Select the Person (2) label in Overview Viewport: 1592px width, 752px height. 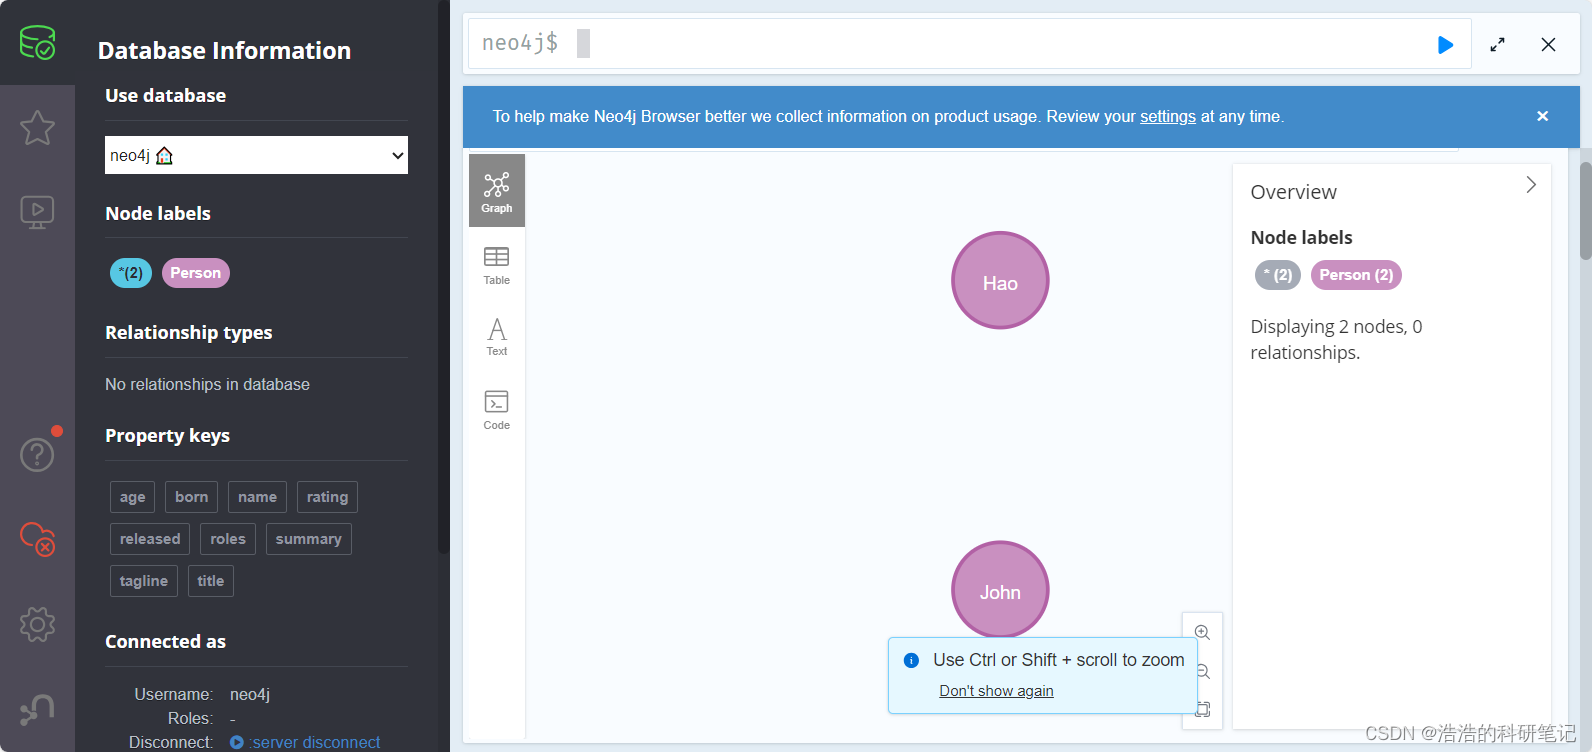[1356, 275]
